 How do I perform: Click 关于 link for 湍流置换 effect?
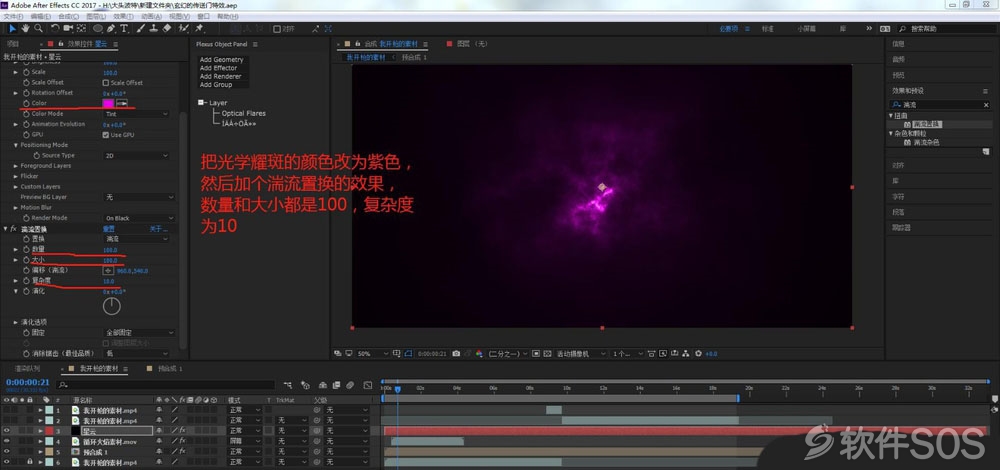(158, 228)
